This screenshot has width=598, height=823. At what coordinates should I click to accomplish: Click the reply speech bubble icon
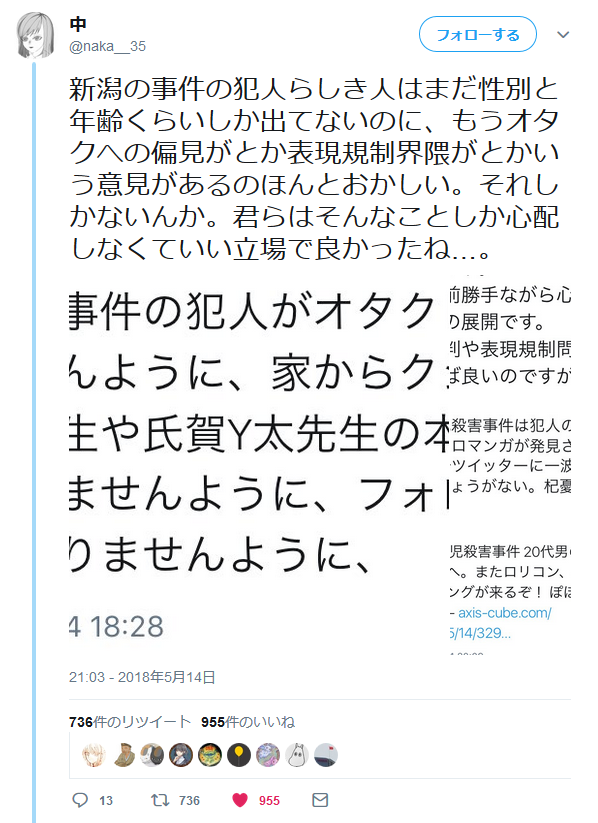coord(80,800)
